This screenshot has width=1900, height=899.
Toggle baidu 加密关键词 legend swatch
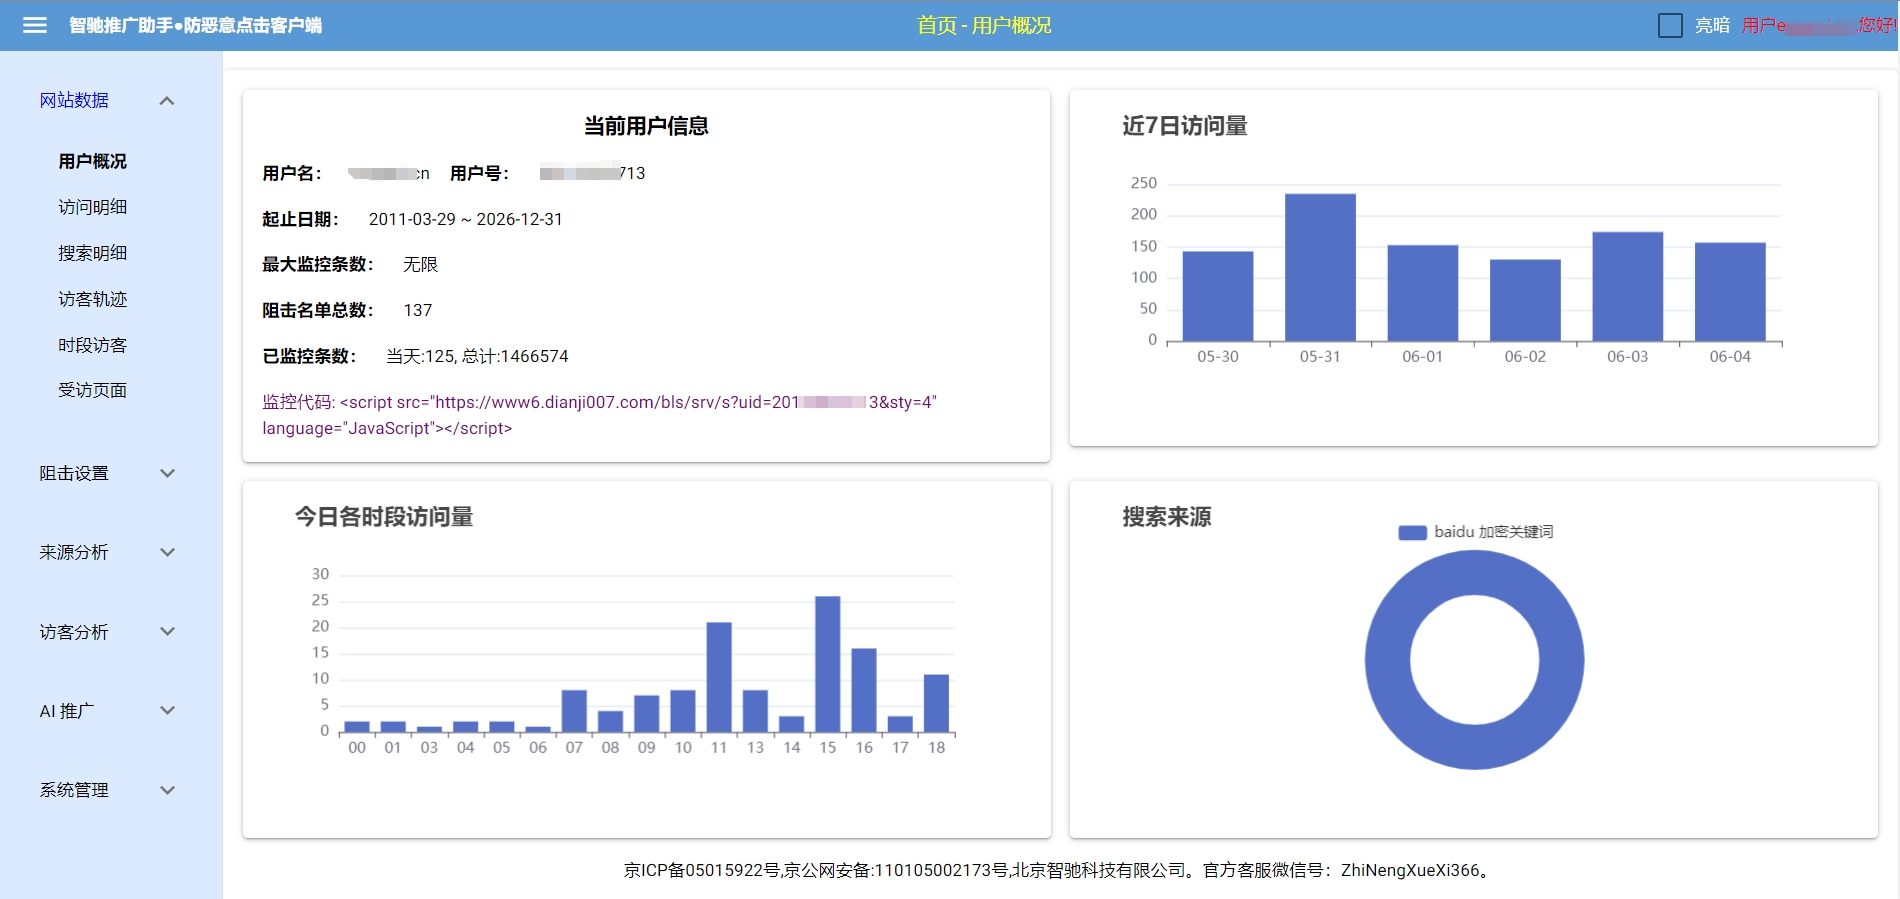[x=1412, y=532]
